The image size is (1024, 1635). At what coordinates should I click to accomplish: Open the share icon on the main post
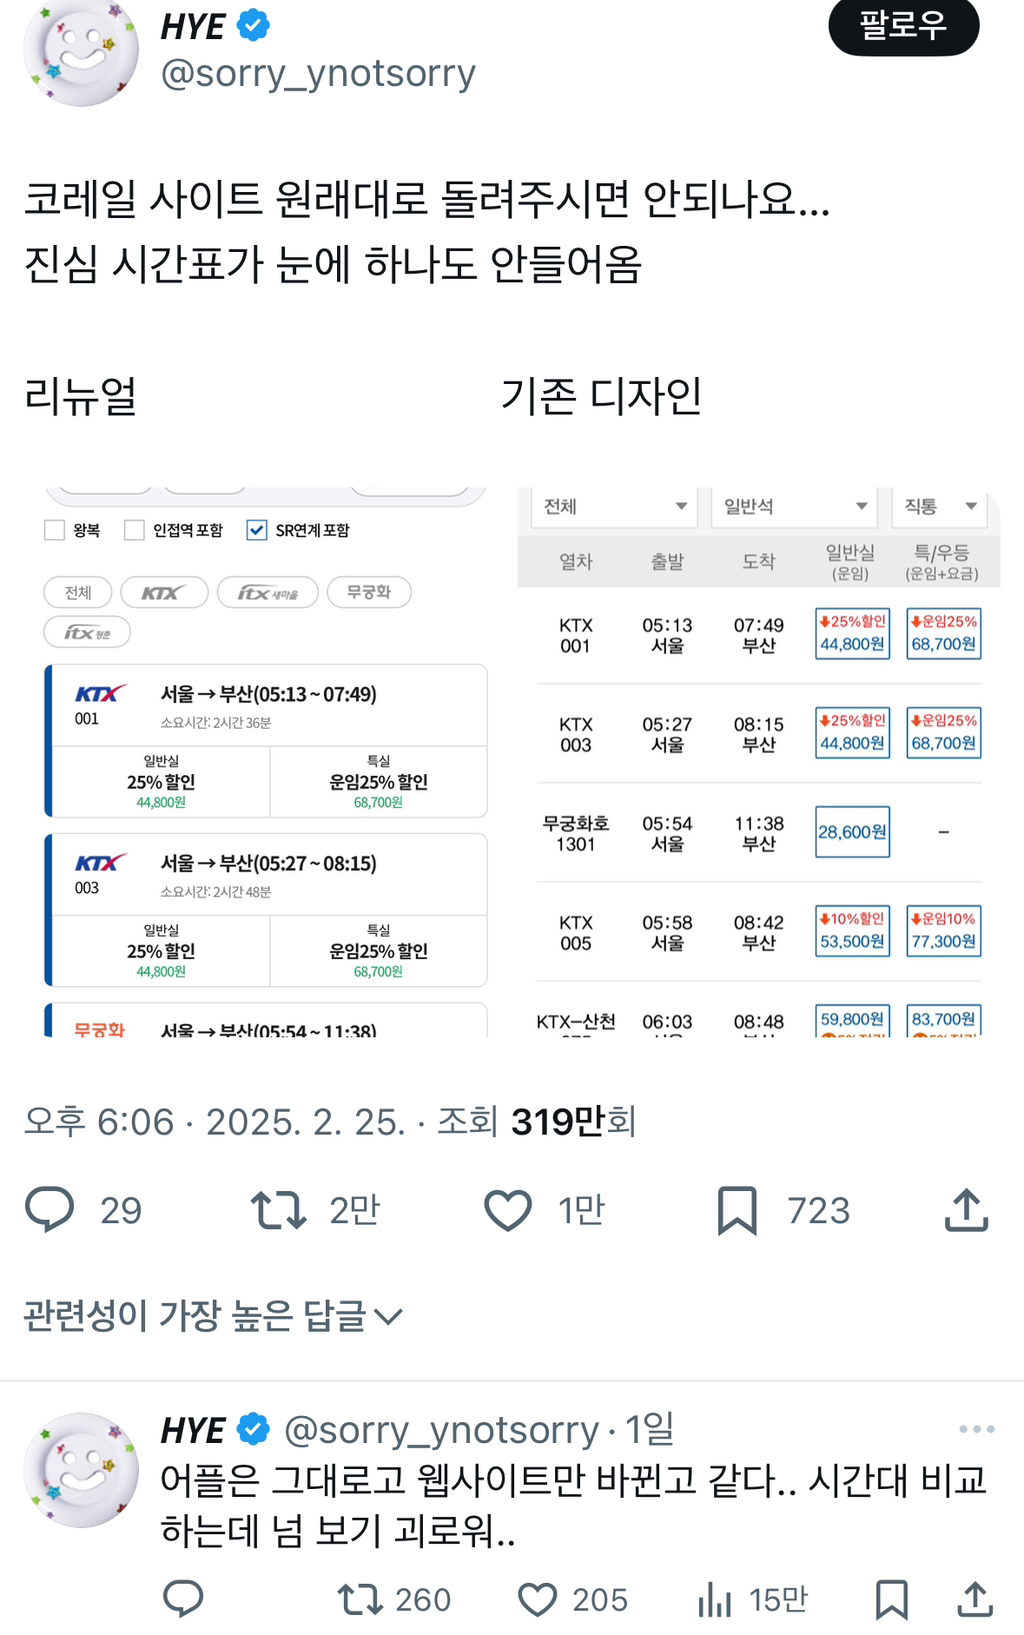click(965, 1210)
